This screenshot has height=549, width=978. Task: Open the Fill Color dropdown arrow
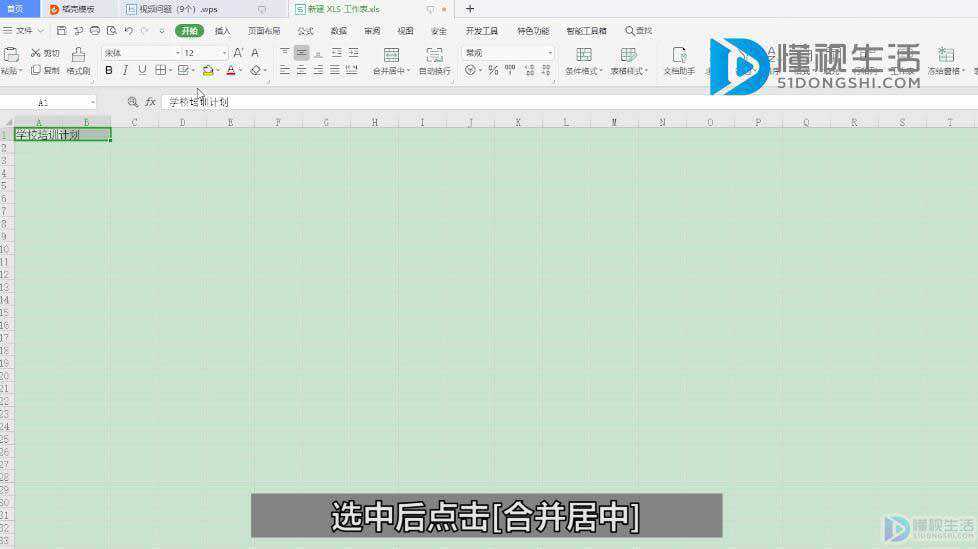click(x=218, y=71)
